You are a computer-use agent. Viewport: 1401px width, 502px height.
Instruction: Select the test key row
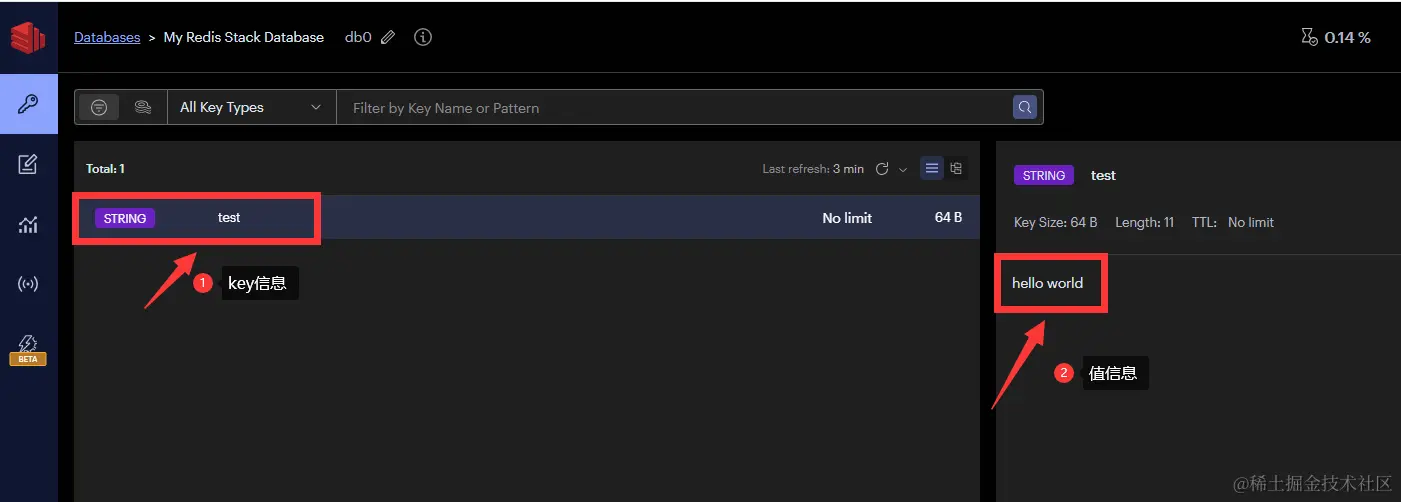(527, 218)
